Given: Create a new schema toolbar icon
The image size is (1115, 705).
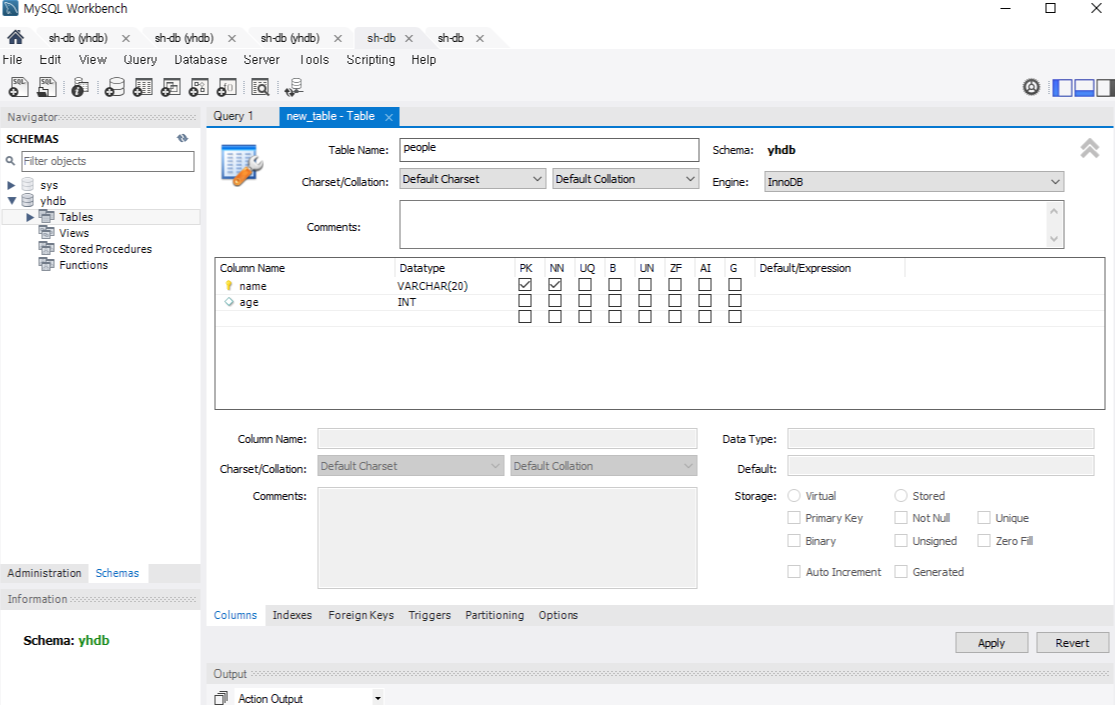Looking at the screenshot, I should click(x=114, y=87).
